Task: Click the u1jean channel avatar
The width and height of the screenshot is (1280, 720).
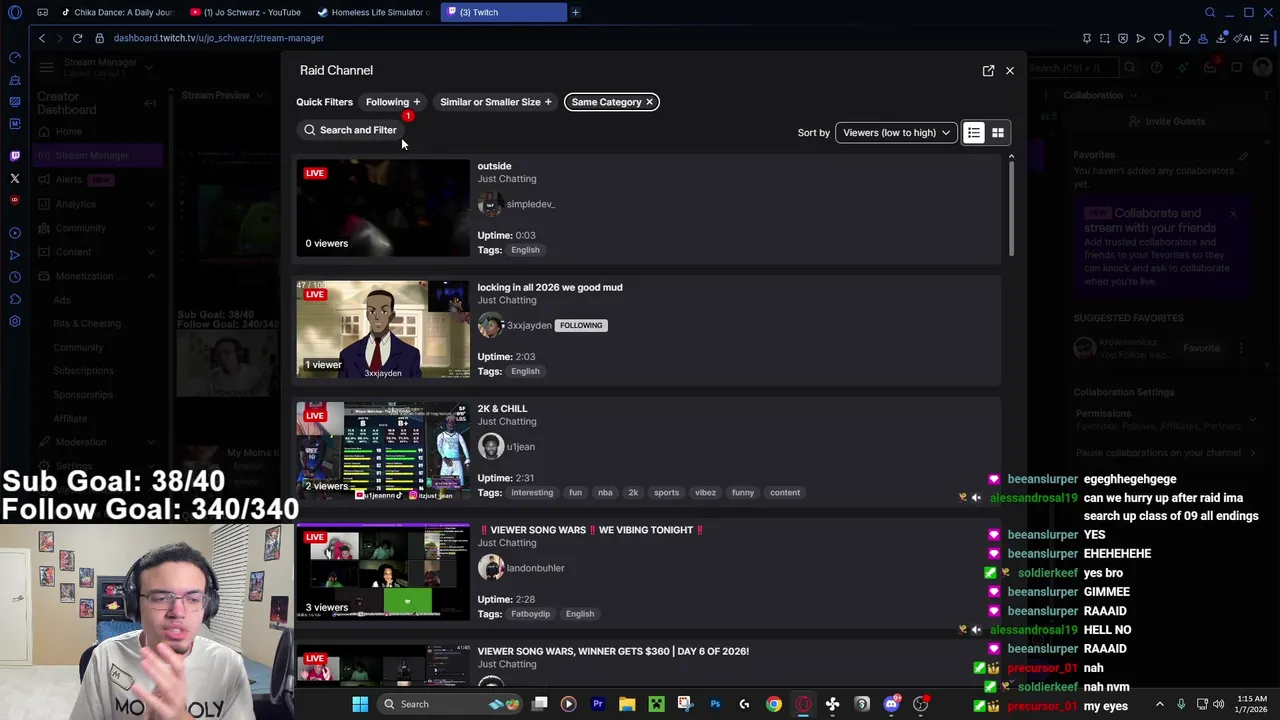Action: click(490, 446)
